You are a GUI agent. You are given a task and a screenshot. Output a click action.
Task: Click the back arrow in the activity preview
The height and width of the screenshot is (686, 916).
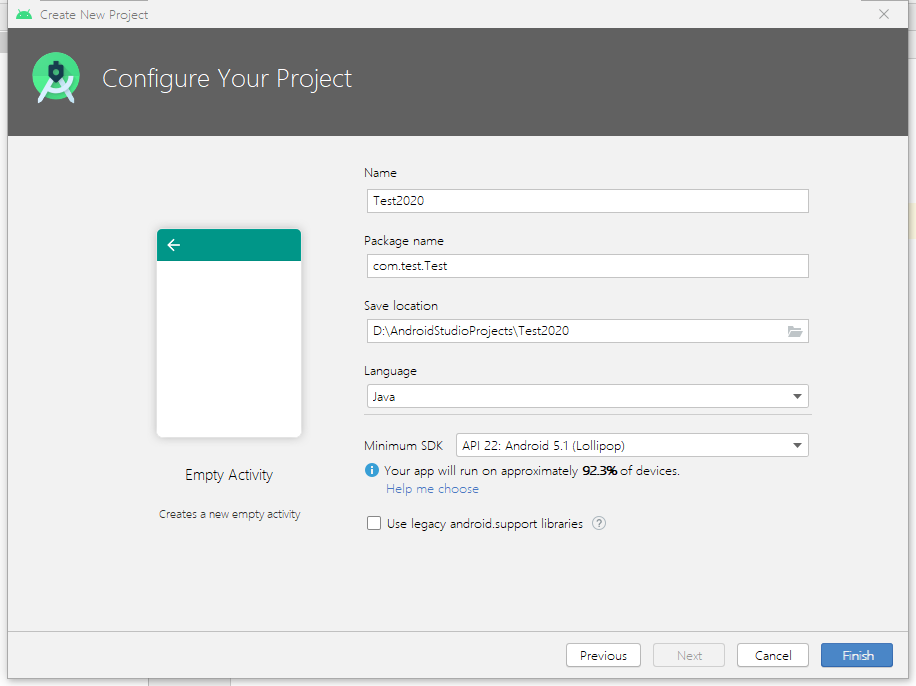click(x=174, y=245)
